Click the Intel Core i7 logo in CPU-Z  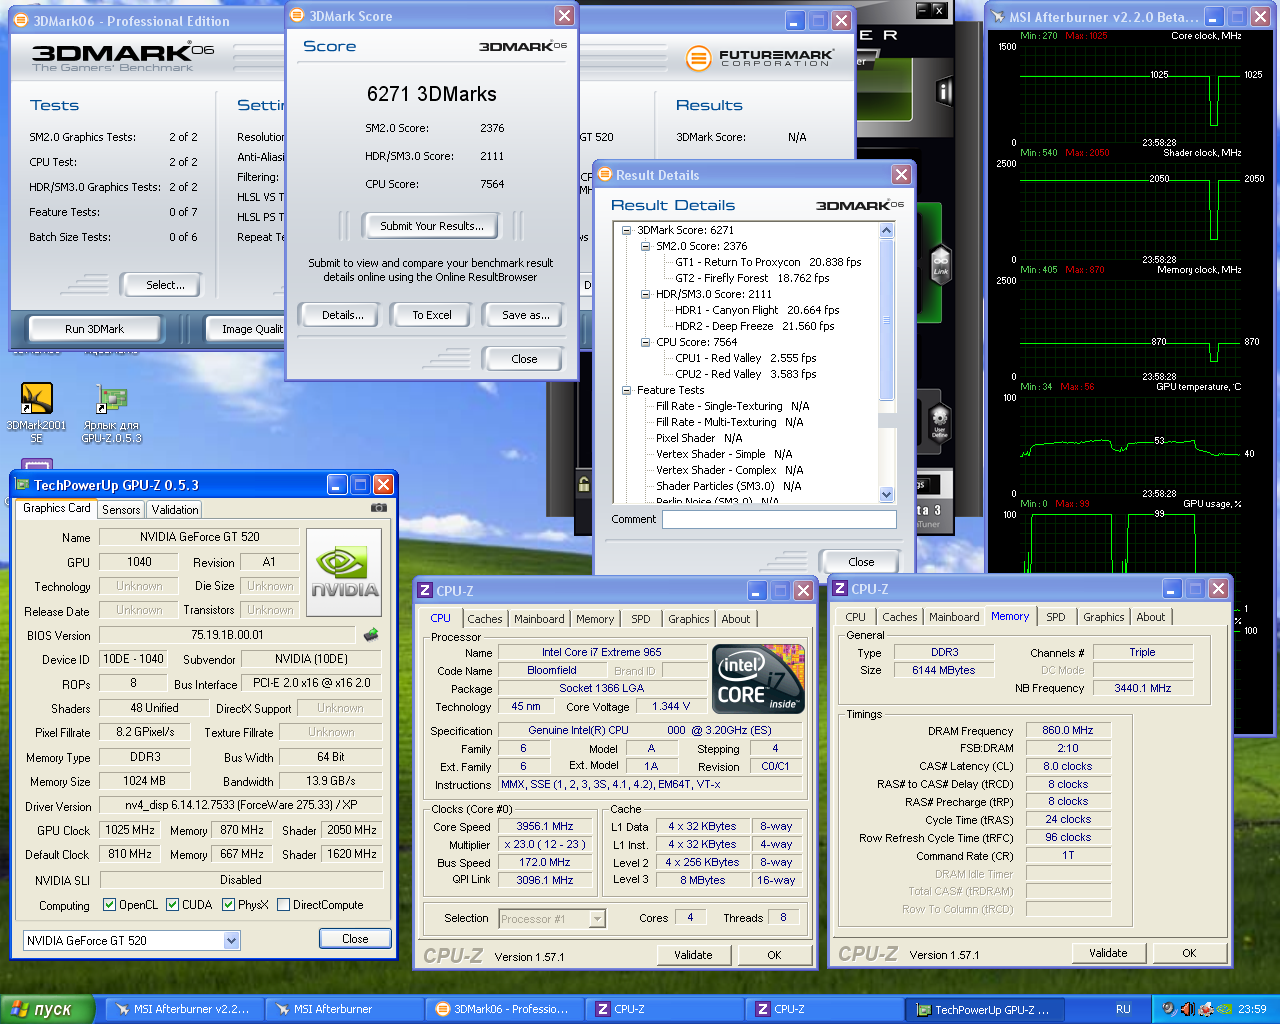pyautogui.click(x=758, y=678)
